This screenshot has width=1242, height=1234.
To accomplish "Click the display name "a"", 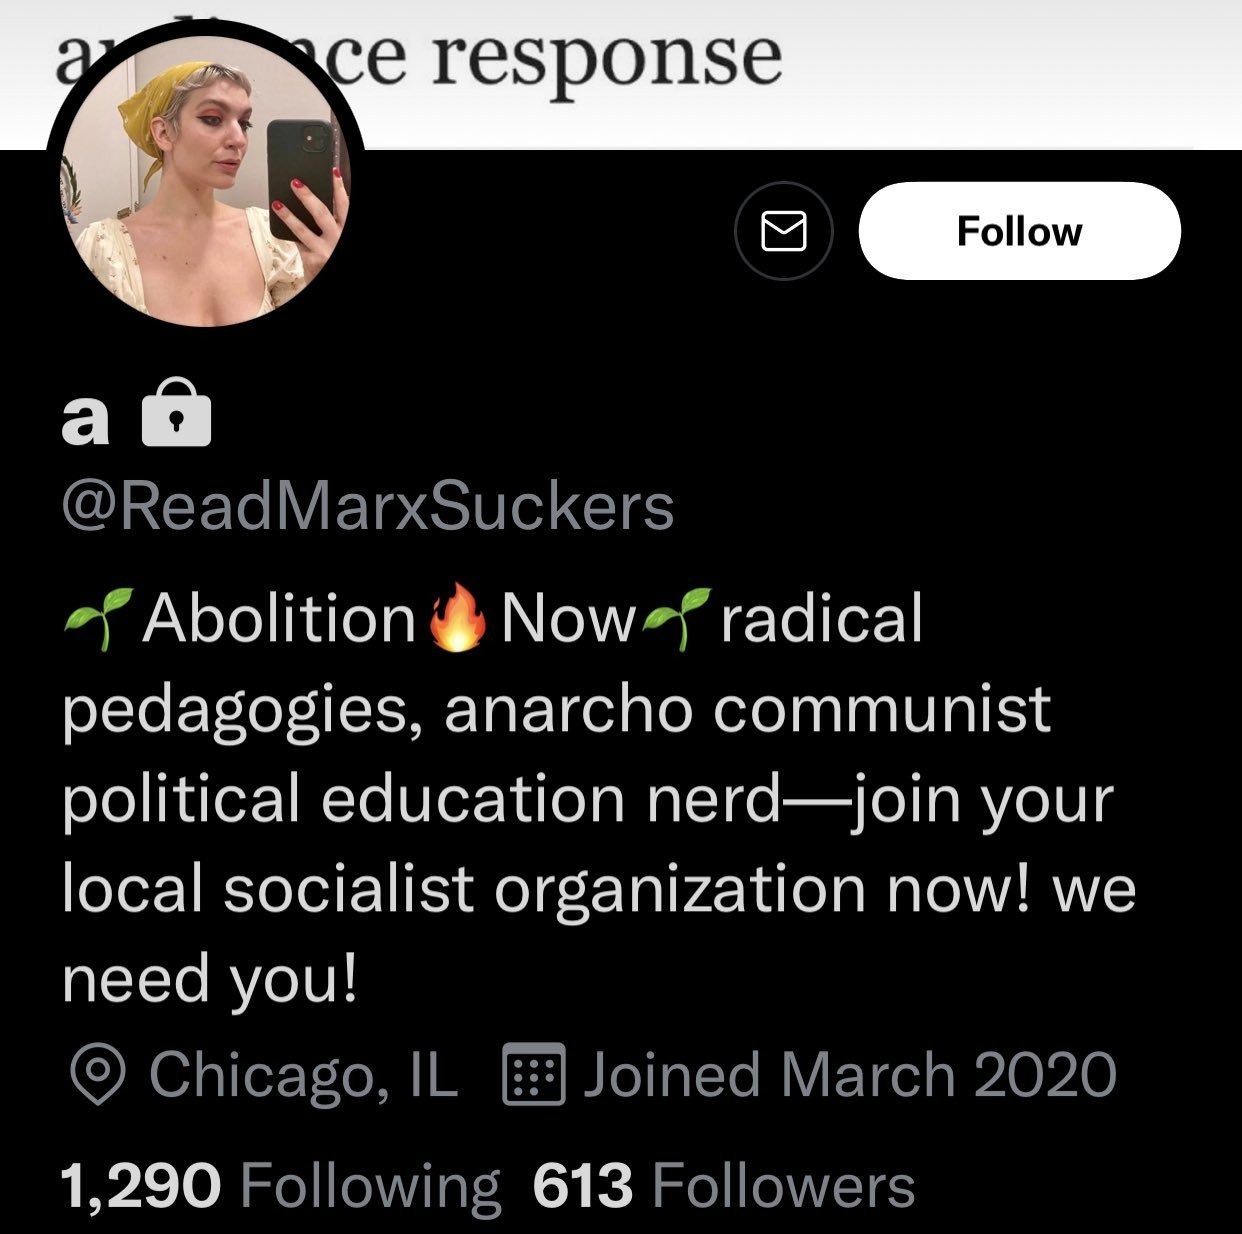I will [85, 418].
